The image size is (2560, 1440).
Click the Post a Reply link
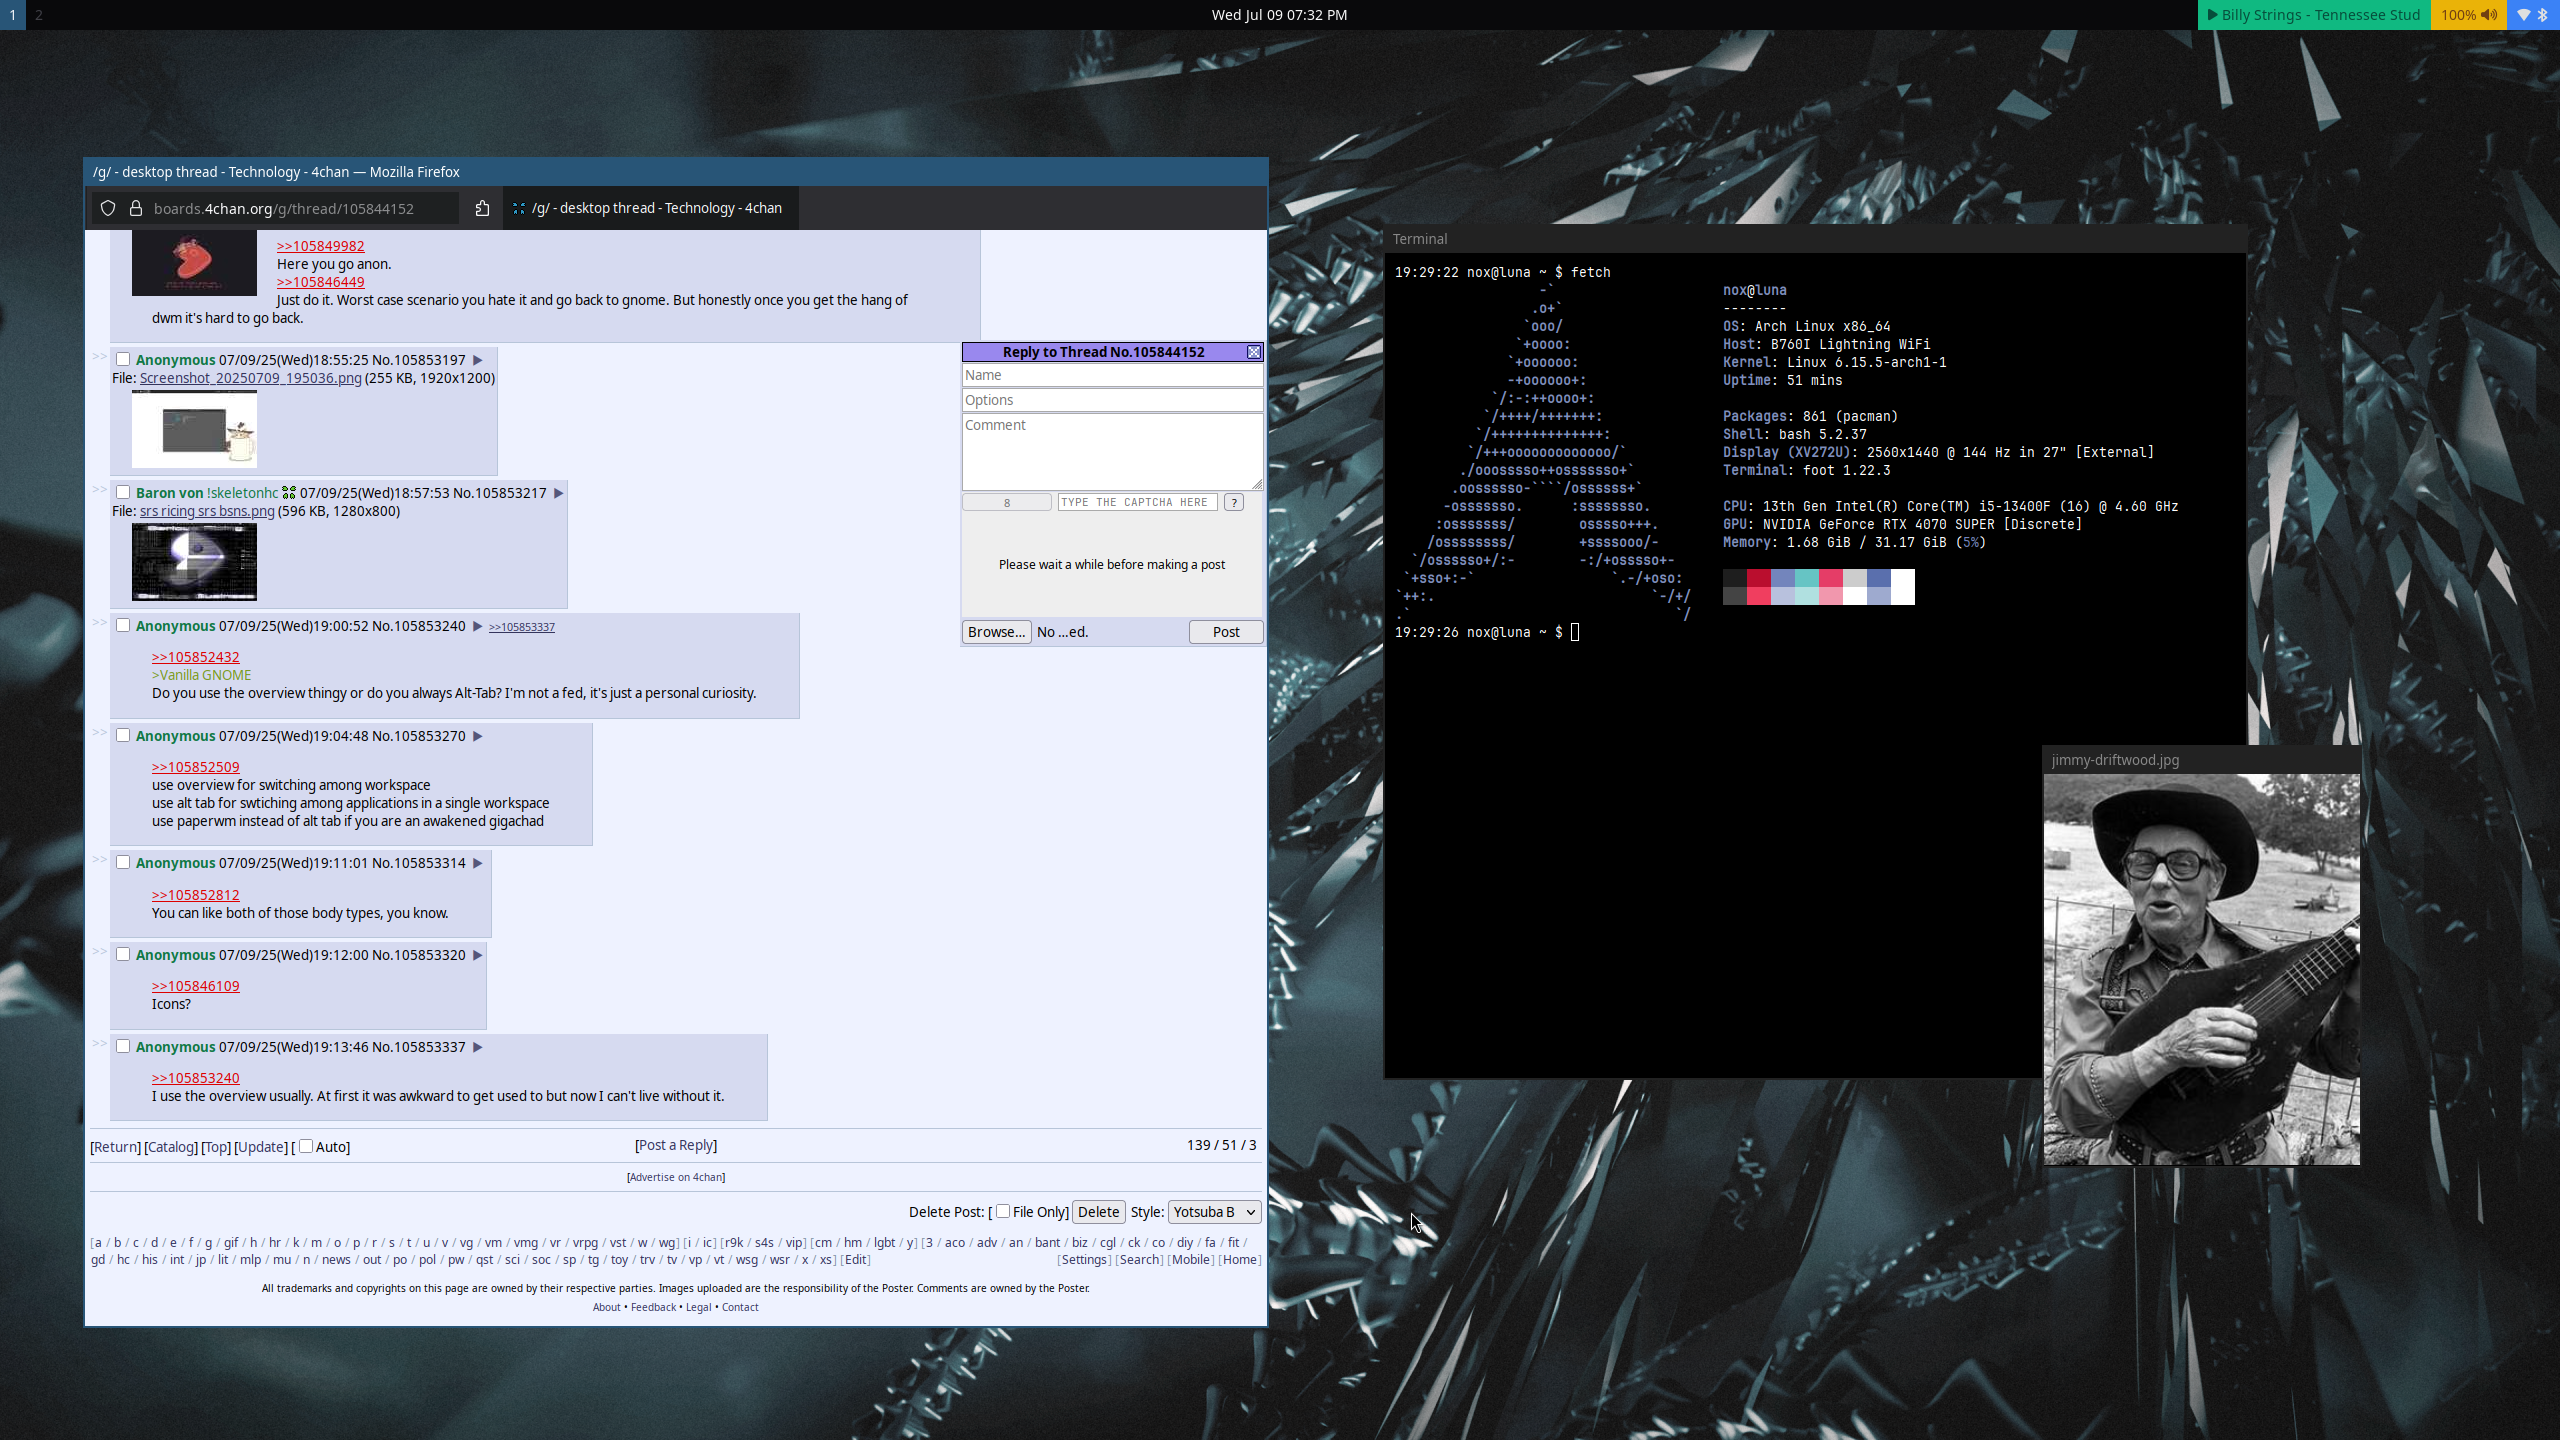coord(676,1145)
